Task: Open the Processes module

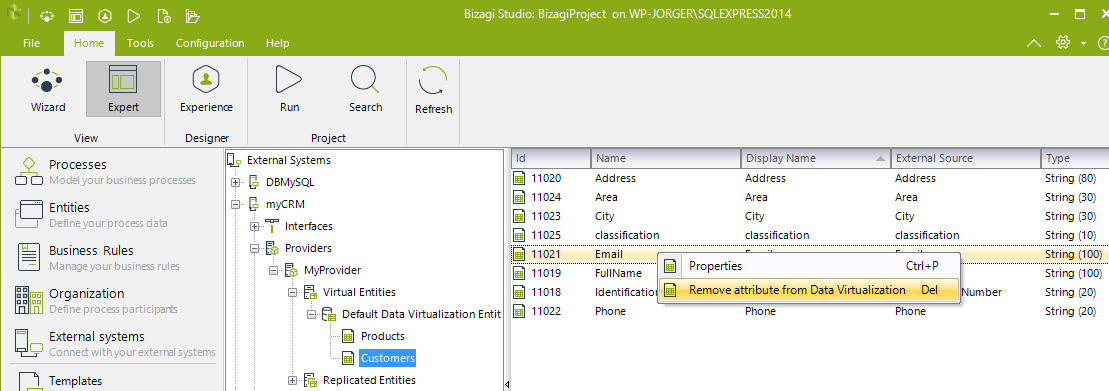Action: [x=113, y=172]
